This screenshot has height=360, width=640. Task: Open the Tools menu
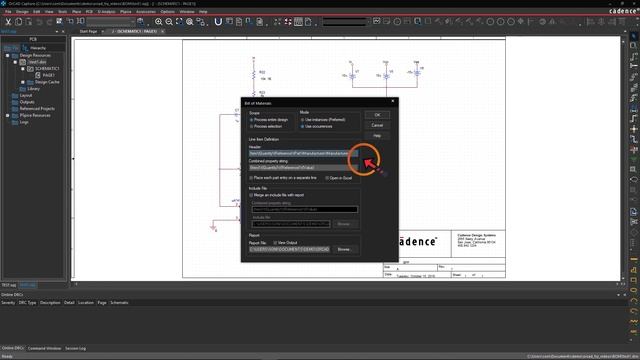pos(62,12)
